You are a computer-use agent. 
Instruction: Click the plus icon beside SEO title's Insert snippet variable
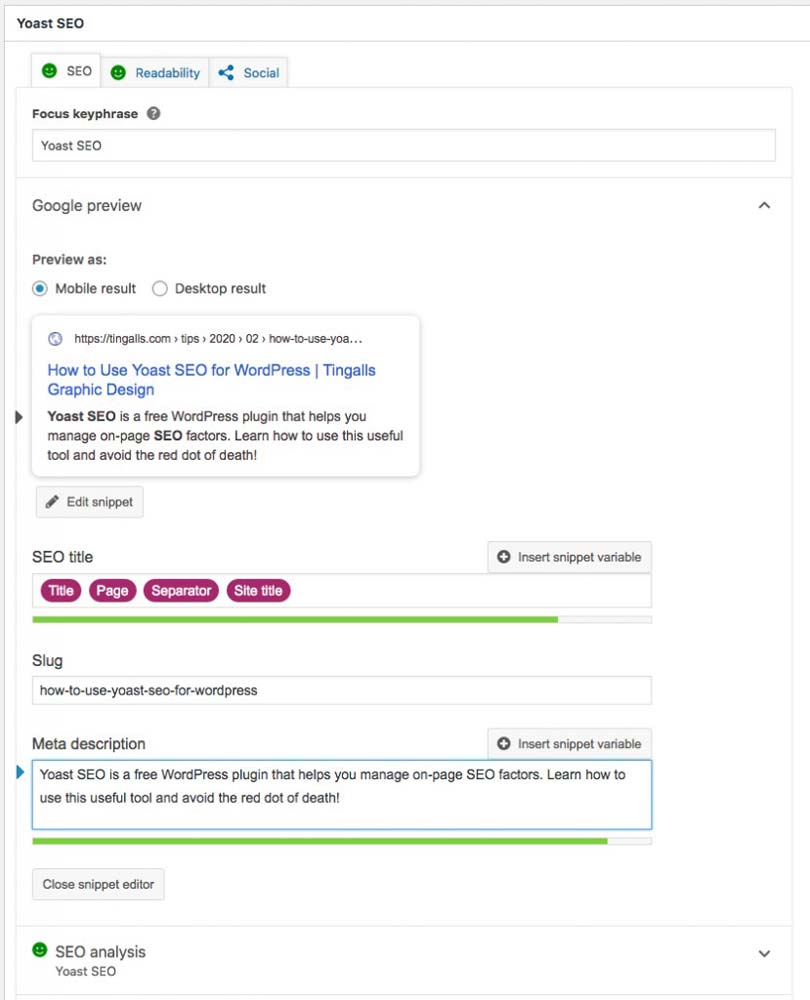tap(501, 557)
